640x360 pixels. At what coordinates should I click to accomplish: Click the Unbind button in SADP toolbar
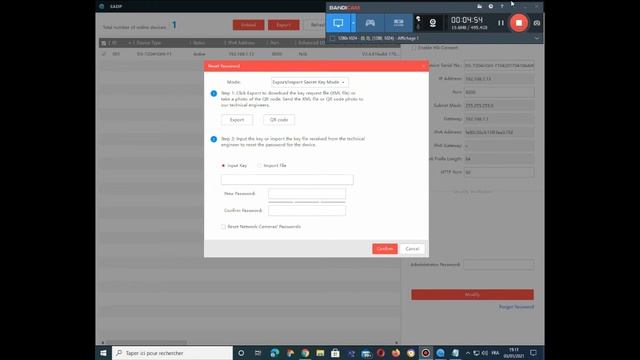(248, 25)
